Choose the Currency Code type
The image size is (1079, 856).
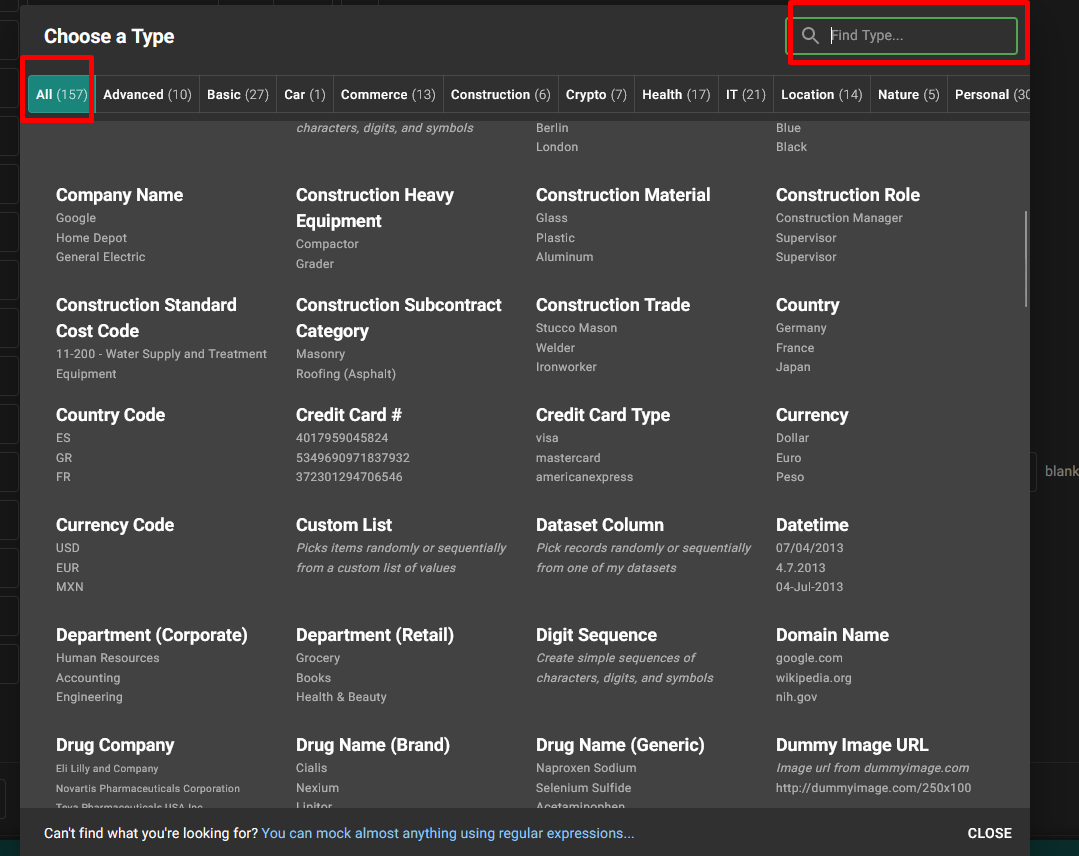click(x=115, y=526)
